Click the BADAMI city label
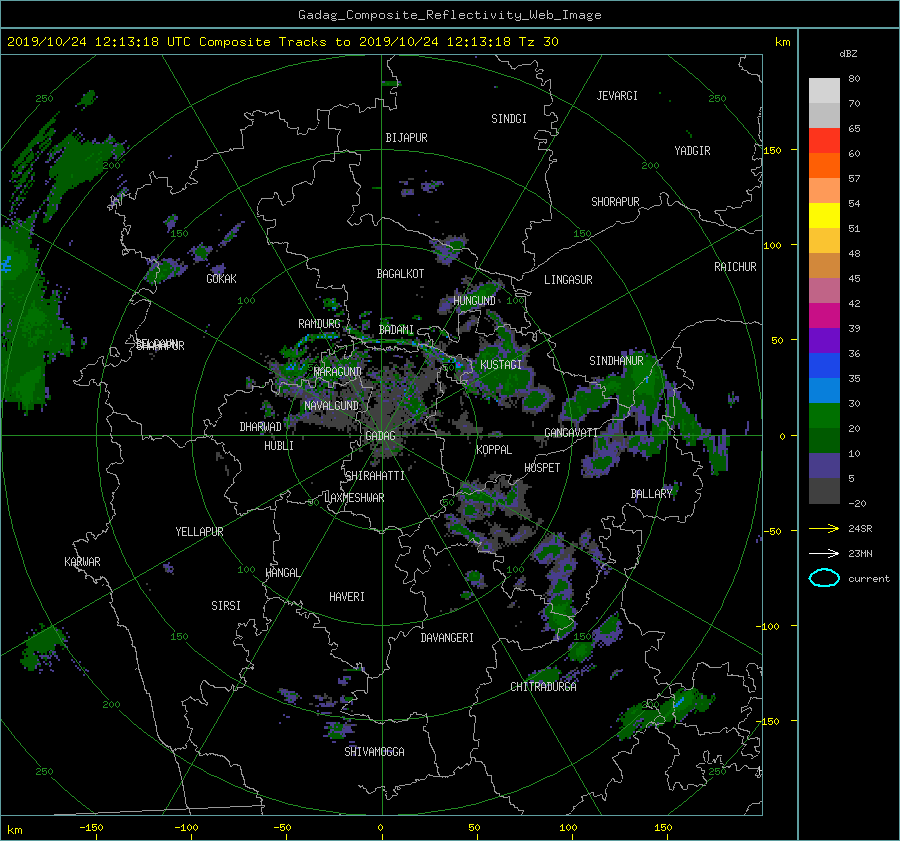900x841 pixels. (x=396, y=330)
